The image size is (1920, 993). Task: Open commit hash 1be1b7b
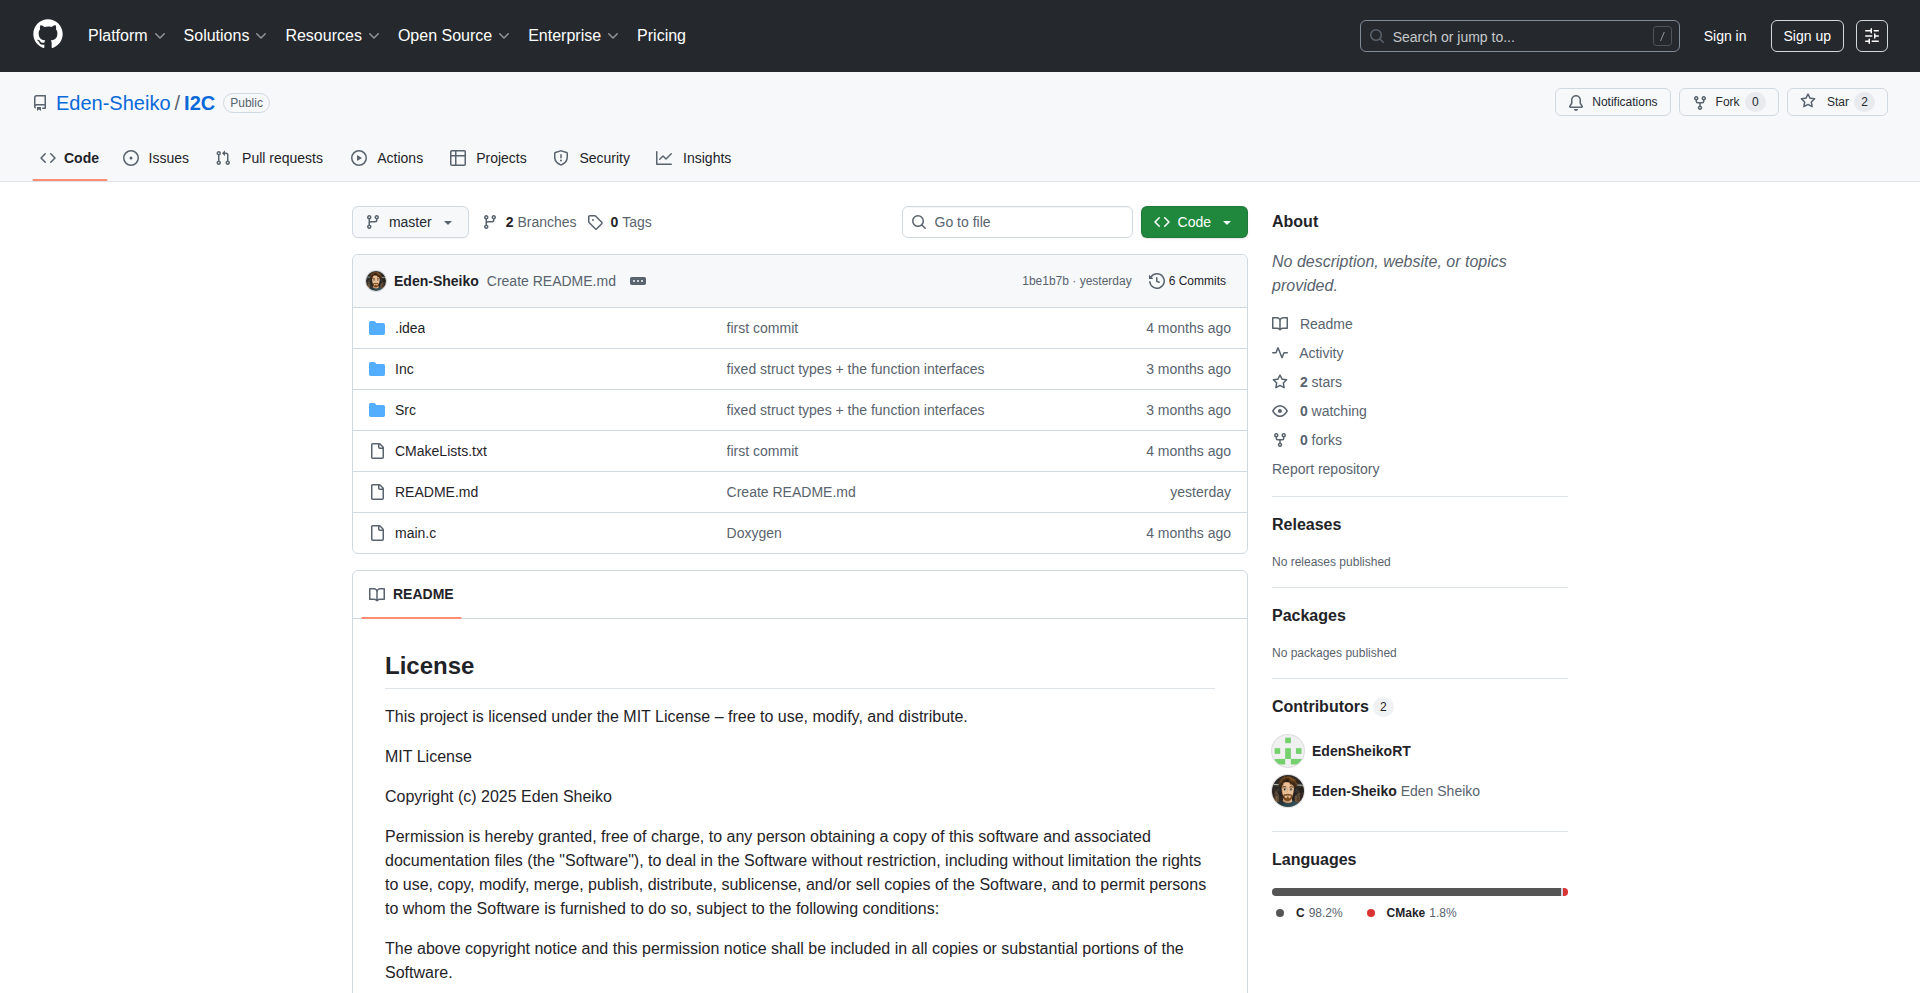tap(1045, 281)
